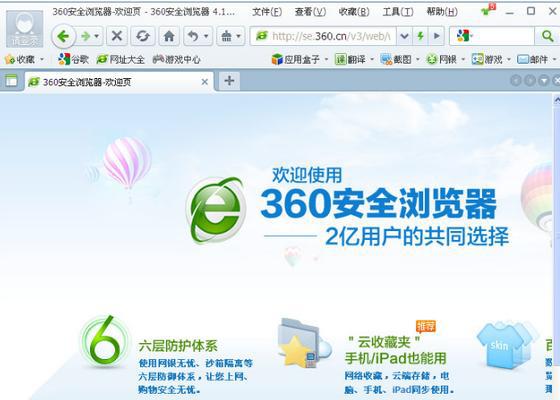Screen dimensions: 560x400
Task: Close the 360安全浏览器-欢迎页 tab
Action: click(205, 82)
